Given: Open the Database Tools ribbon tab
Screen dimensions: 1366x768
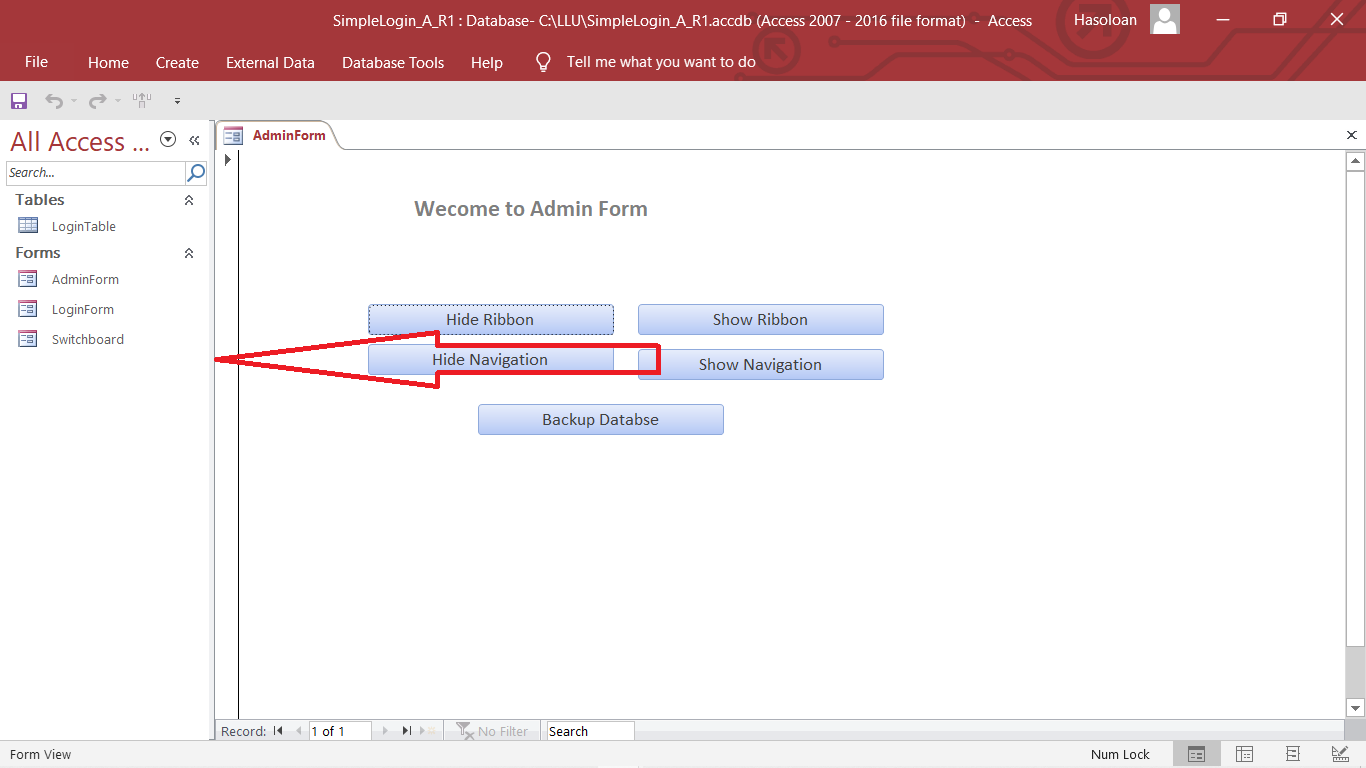Looking at the screenshot, I should pyautogui.click(x=393, y=62).
